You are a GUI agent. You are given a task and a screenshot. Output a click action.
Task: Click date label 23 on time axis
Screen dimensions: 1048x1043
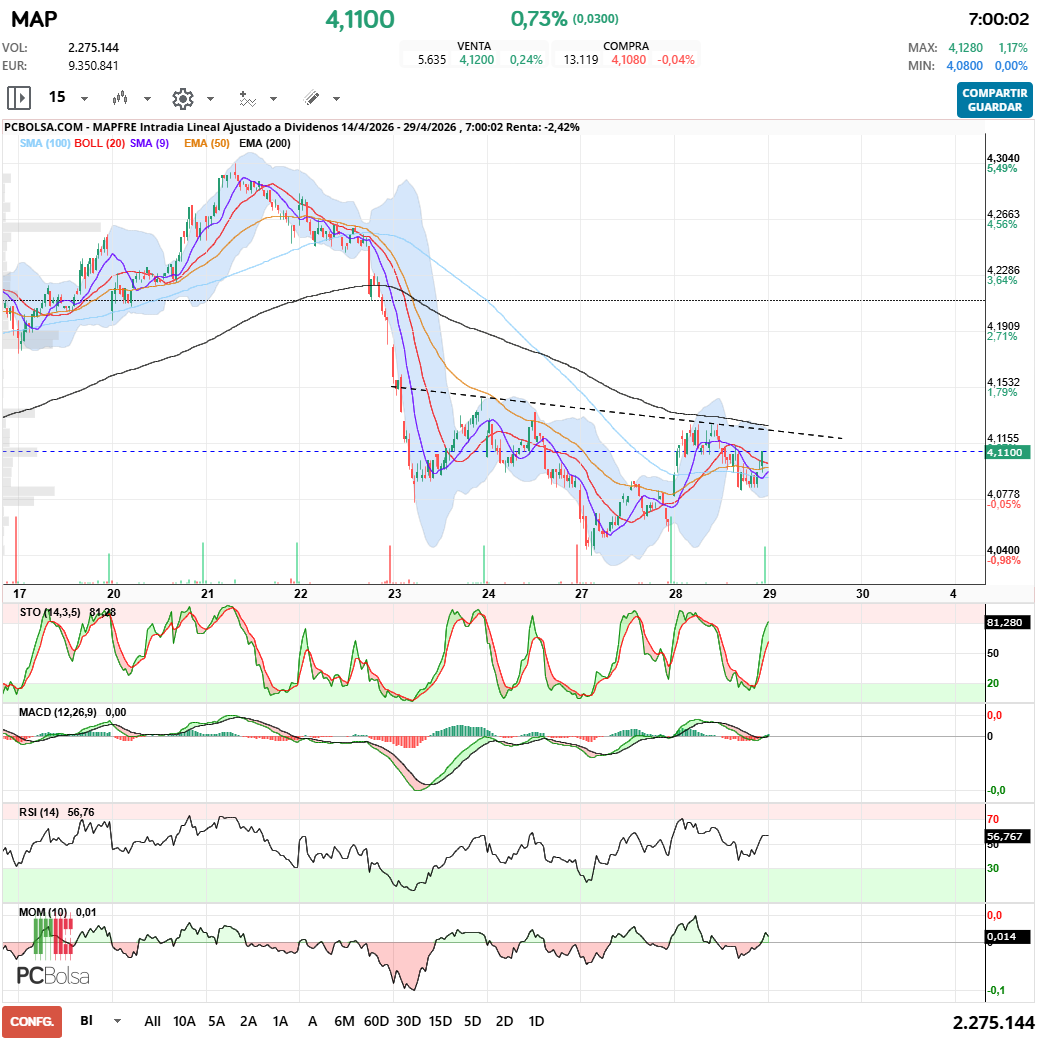coord(394,593)
